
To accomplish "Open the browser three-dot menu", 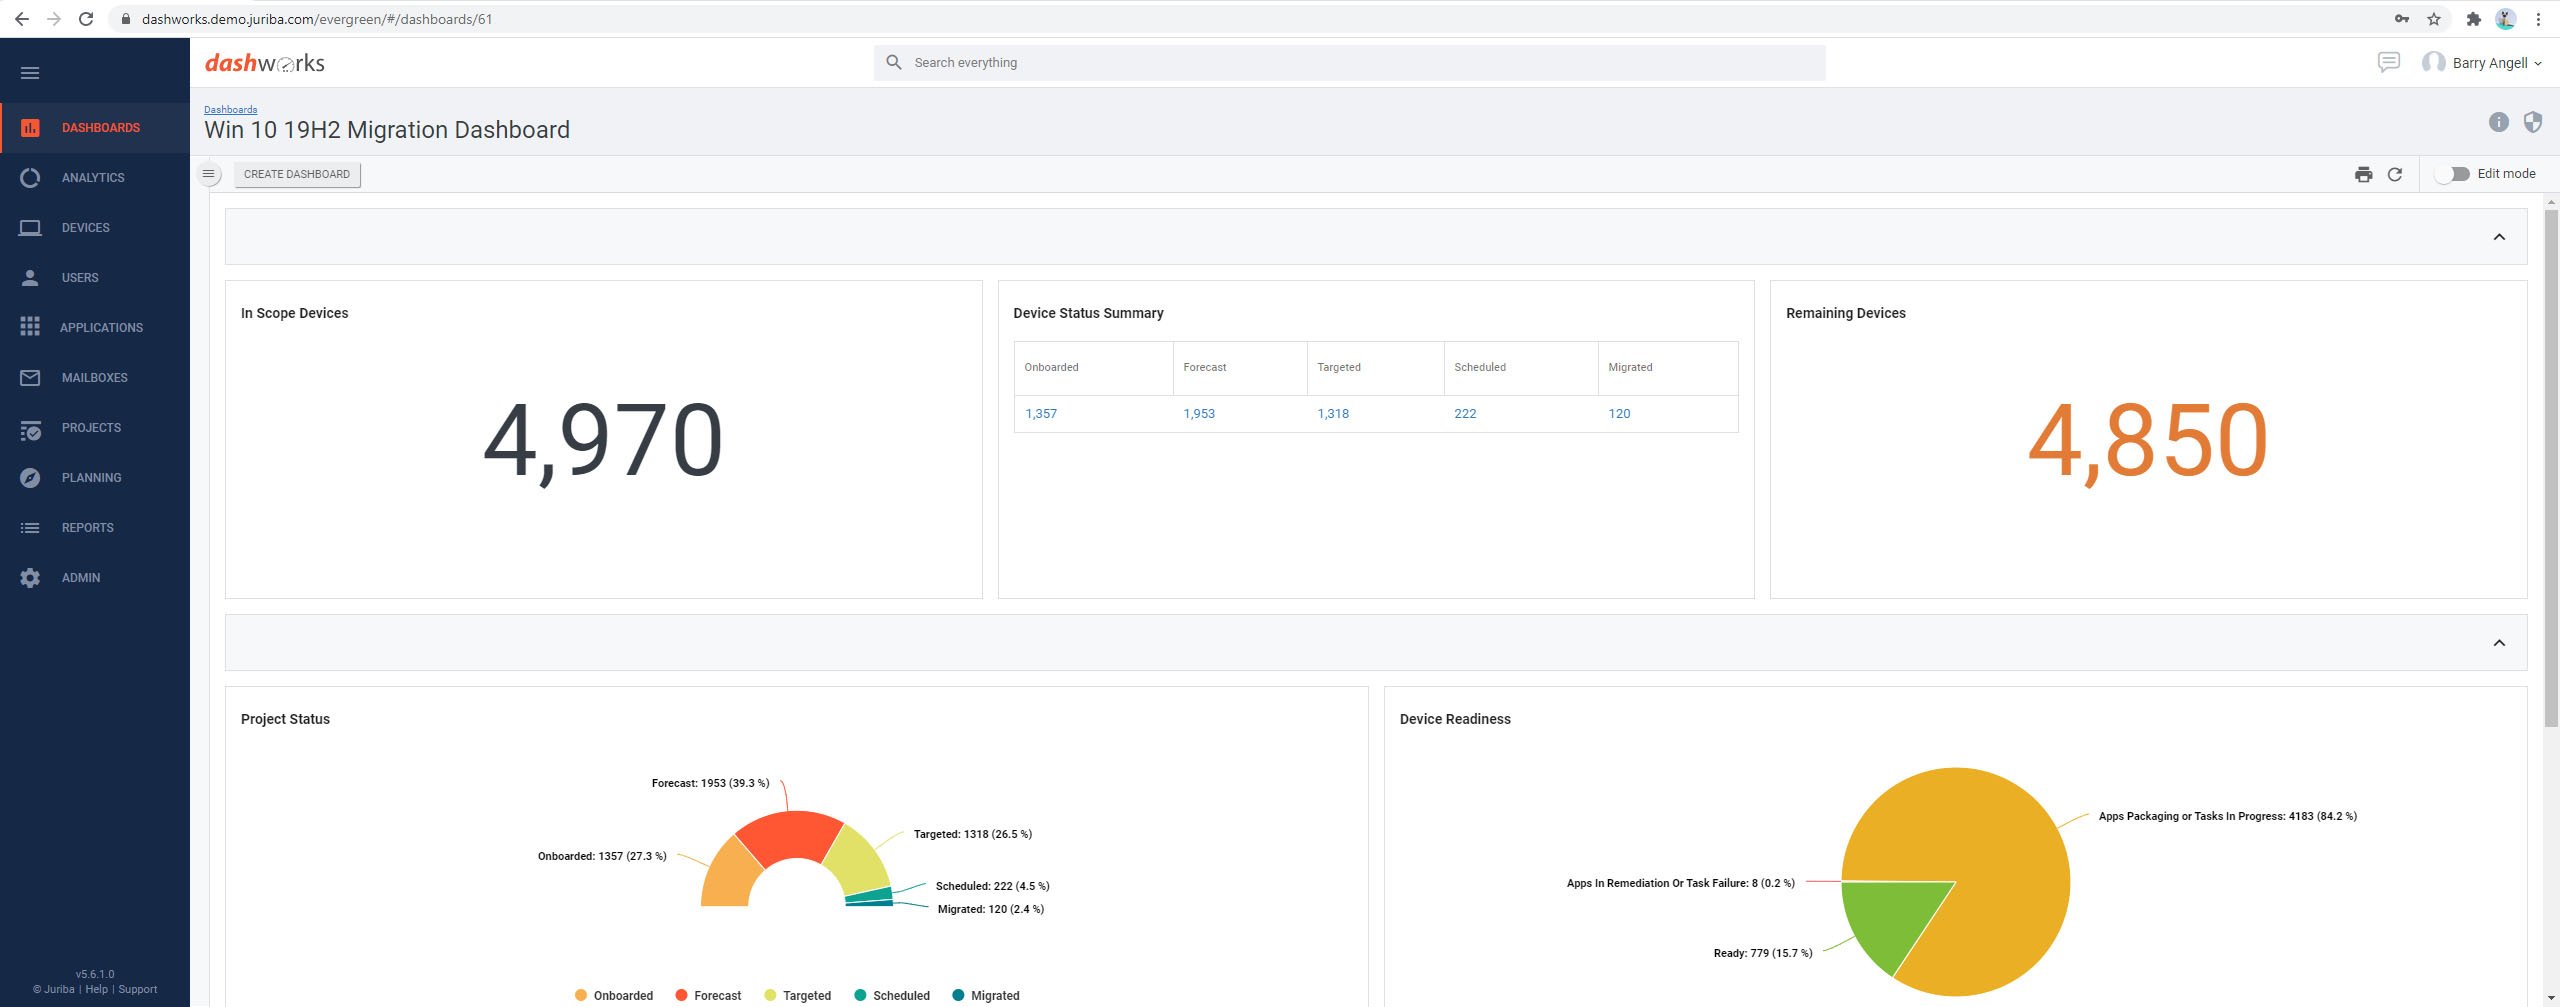I will [2538, 19].
